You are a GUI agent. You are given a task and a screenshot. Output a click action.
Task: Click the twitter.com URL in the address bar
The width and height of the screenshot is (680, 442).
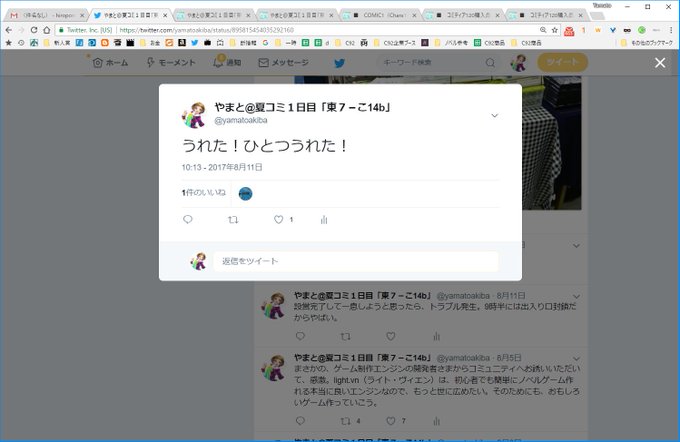coord(206,30)
